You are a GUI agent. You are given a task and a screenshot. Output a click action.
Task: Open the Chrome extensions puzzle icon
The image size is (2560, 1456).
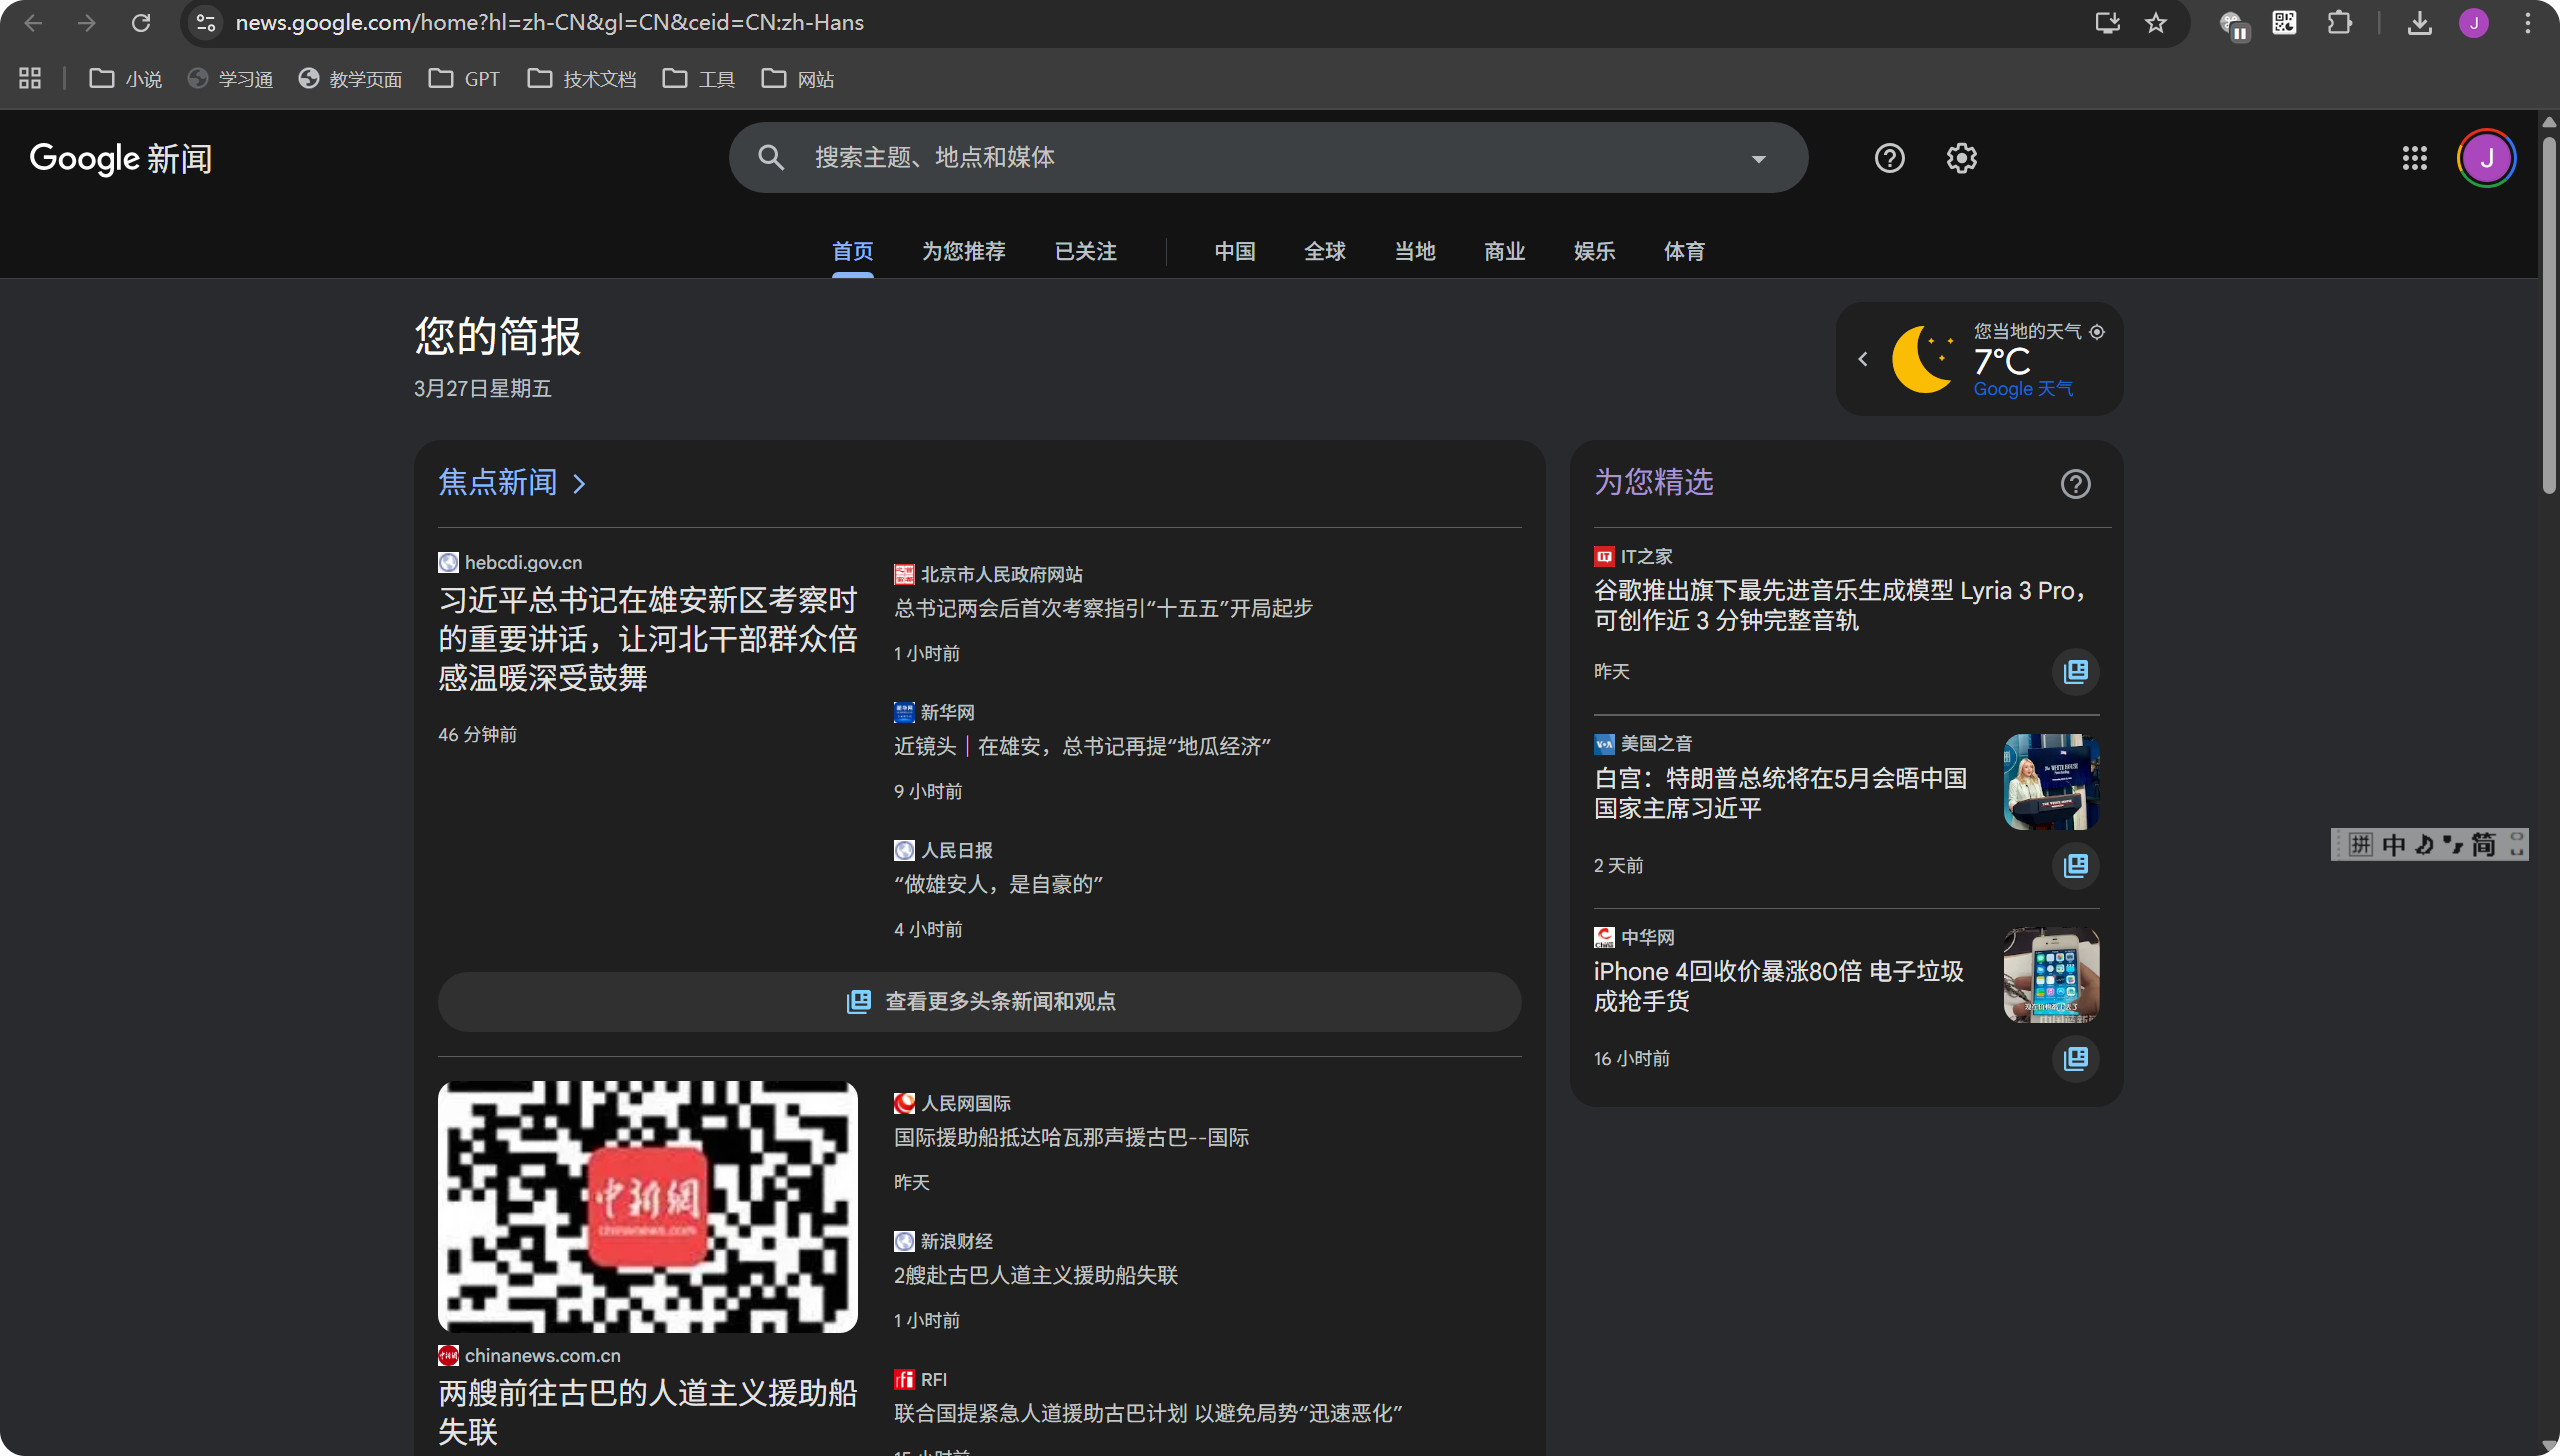(x=2339, y=23)
